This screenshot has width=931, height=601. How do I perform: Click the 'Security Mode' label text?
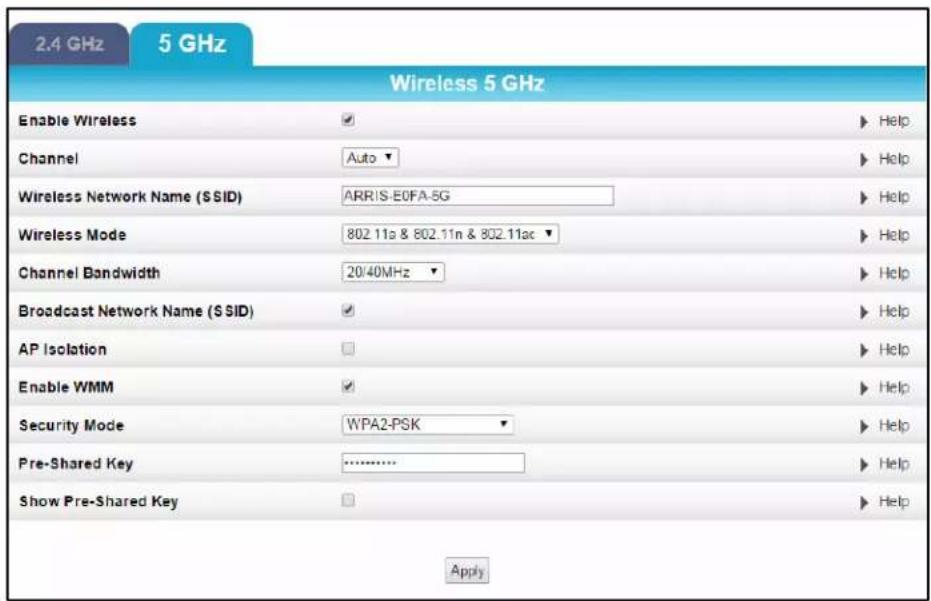coord(71,426)
